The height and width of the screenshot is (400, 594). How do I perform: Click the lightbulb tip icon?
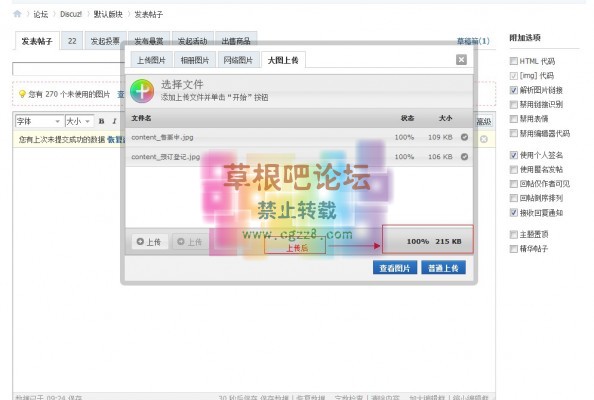[x=22, y=94]
